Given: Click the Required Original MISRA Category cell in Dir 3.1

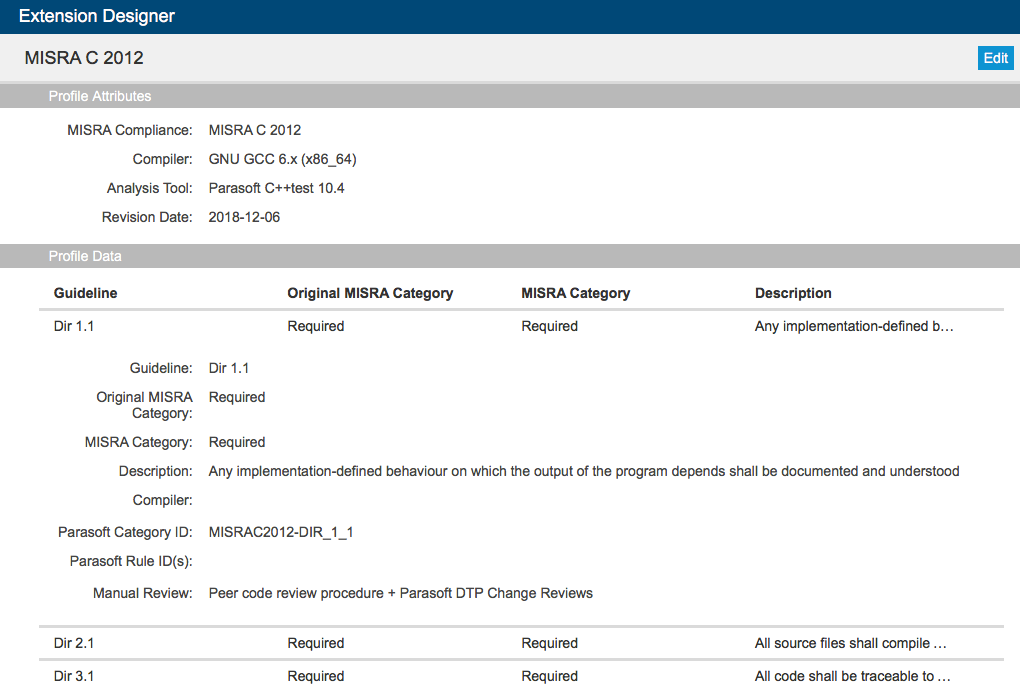Looking at the screenshot, I should tap(316, 676).
